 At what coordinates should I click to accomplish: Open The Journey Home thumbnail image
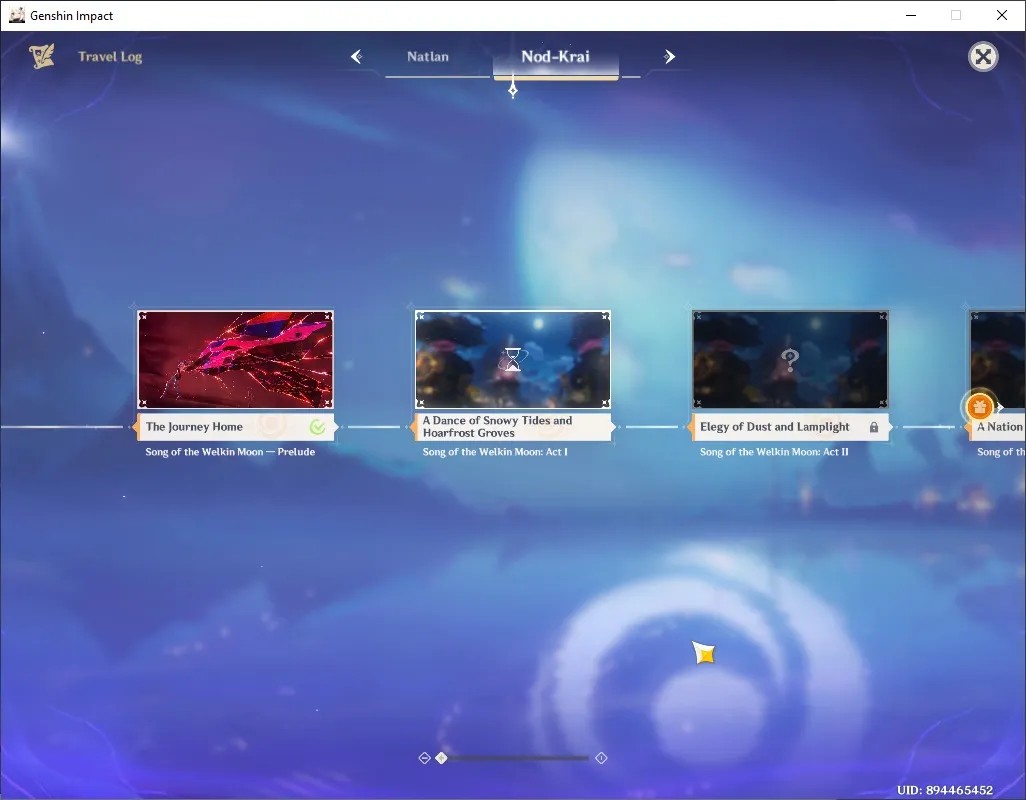coord(236,359)
